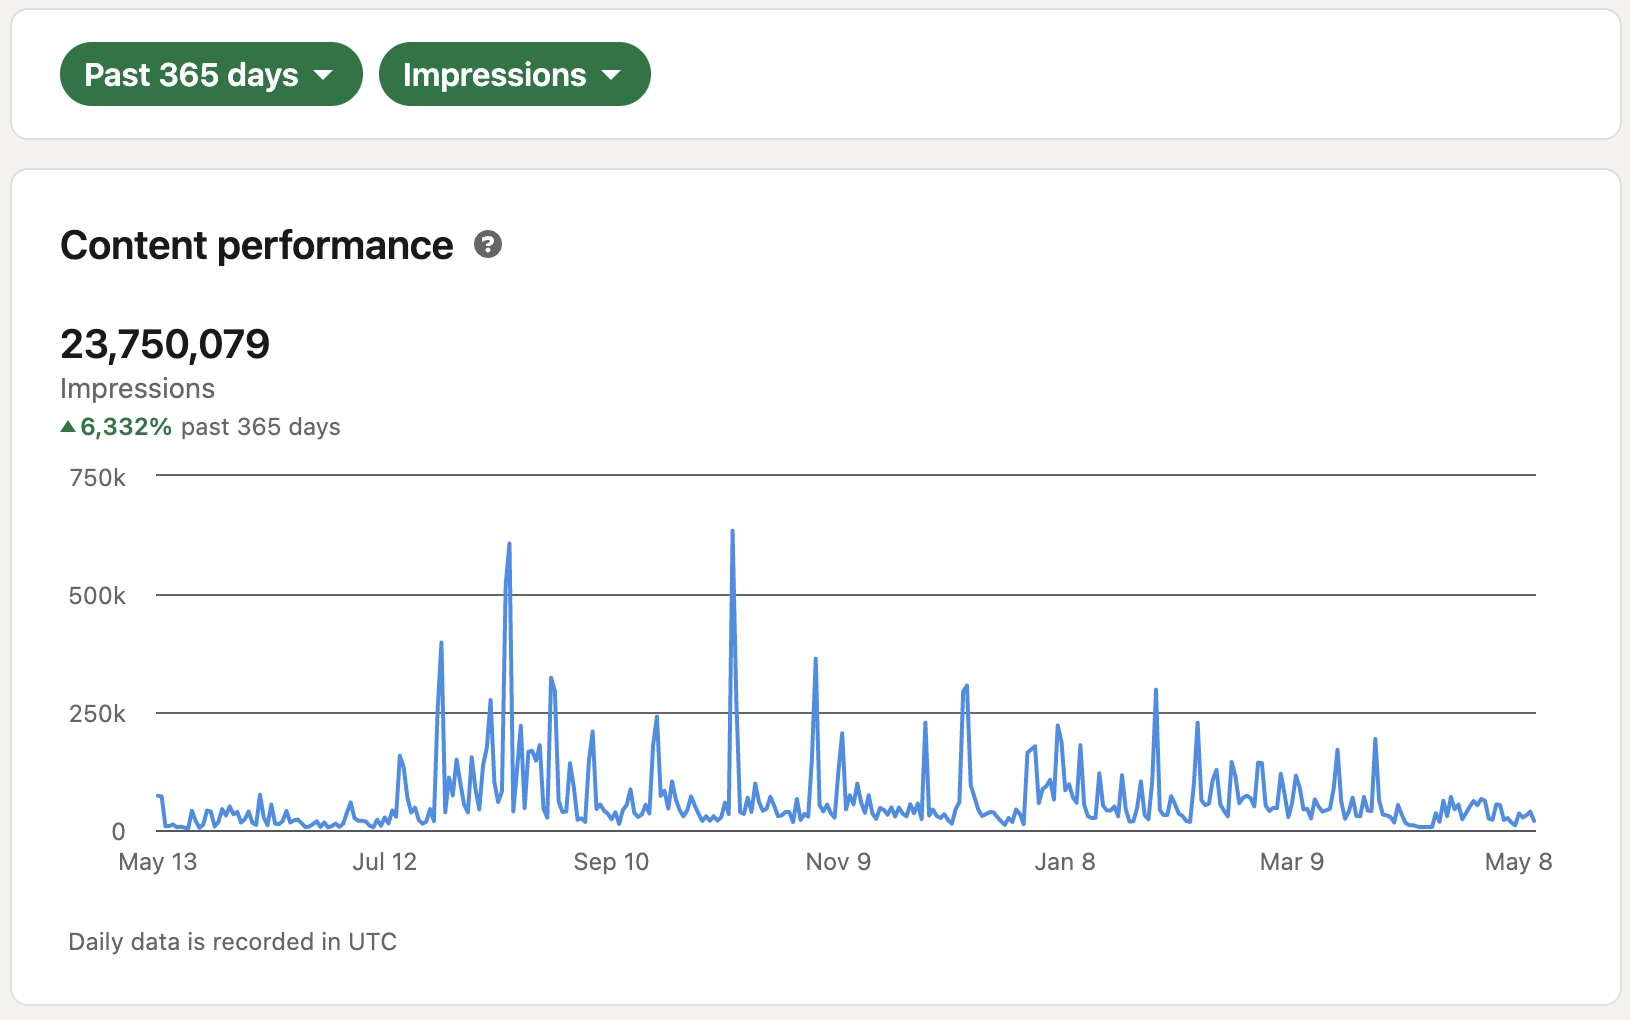
Task: Select the May 8 date on the axis
Action: coord(1518,862)
